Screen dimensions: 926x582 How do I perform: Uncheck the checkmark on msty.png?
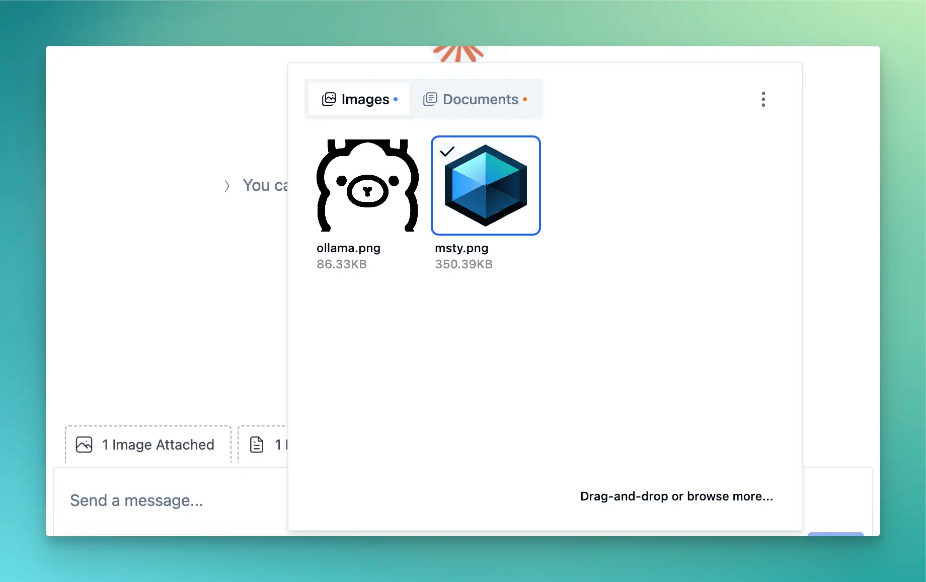tap(447, 151)
